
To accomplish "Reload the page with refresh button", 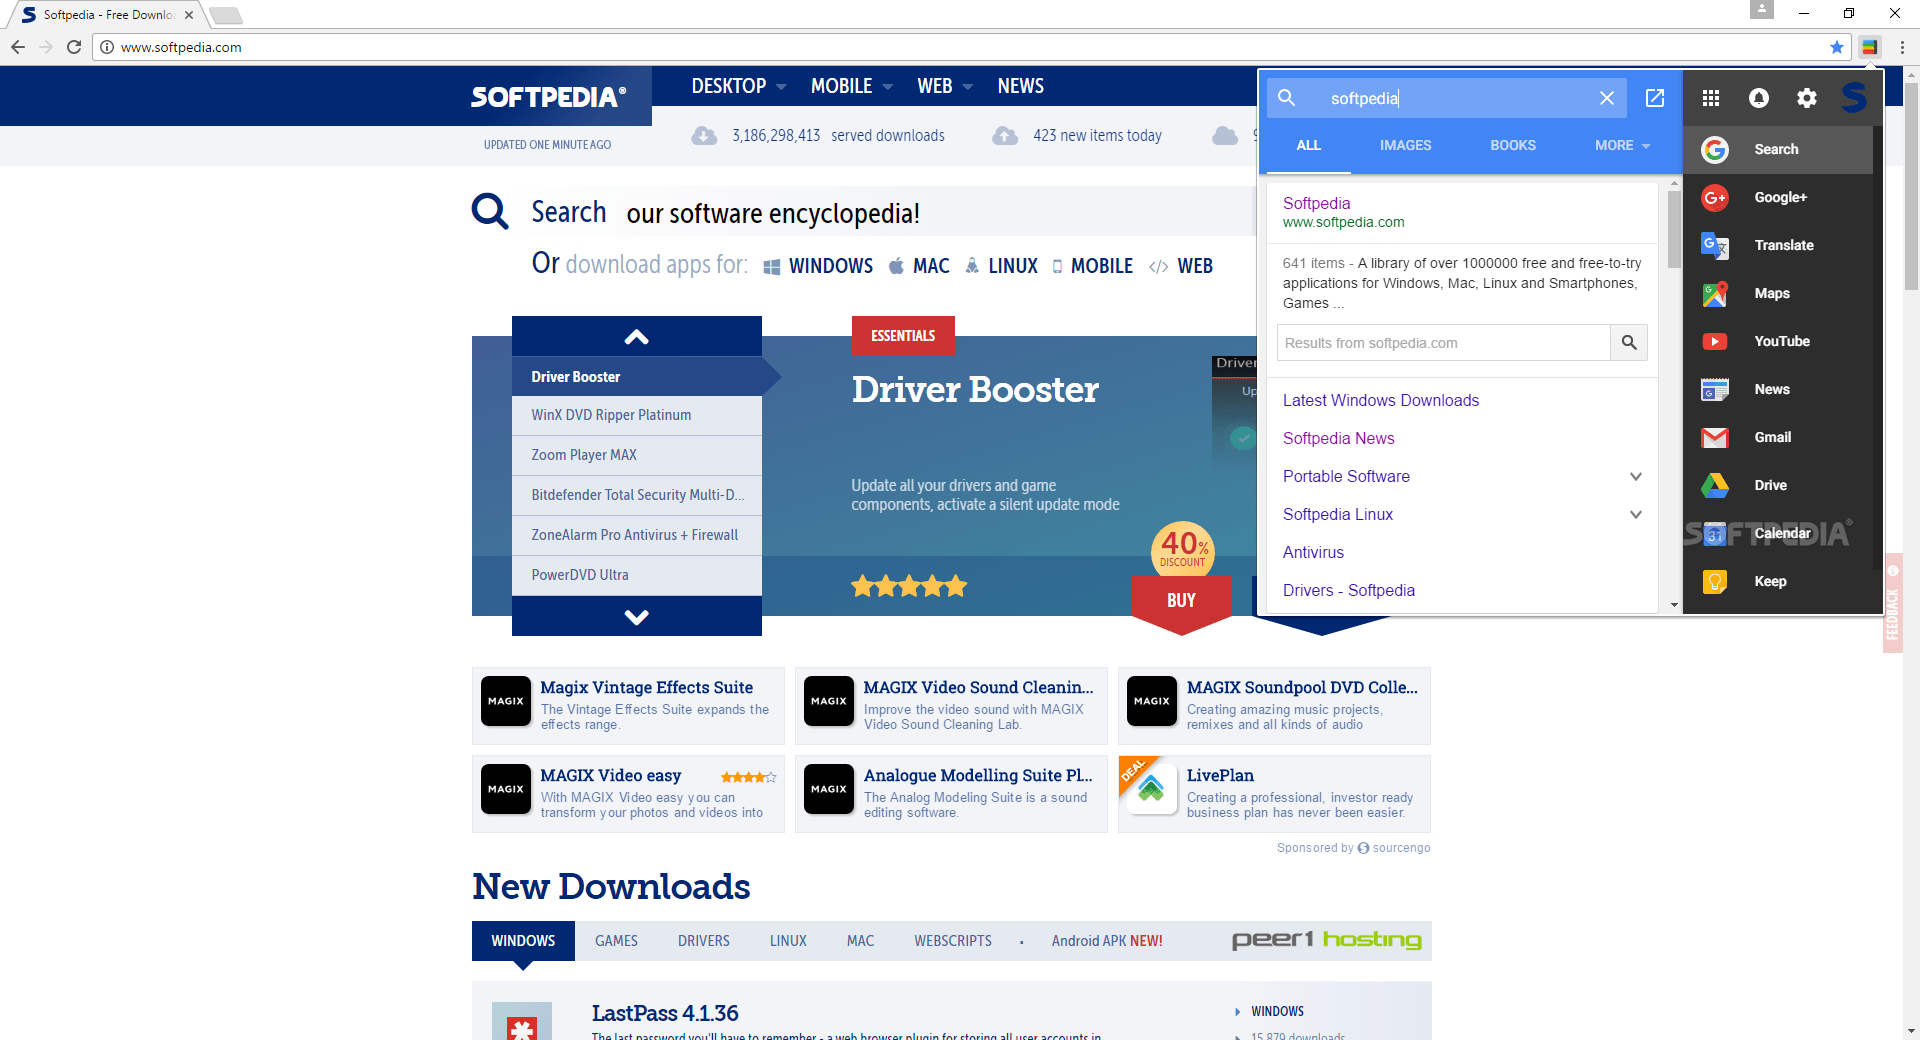I will point(74,47).
